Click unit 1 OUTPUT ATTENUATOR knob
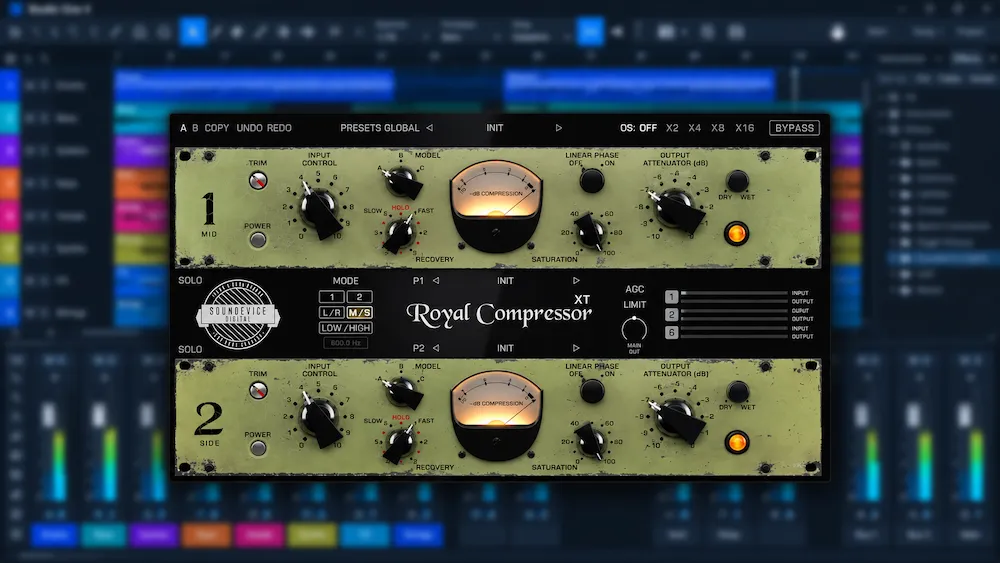 pos(675,209)
